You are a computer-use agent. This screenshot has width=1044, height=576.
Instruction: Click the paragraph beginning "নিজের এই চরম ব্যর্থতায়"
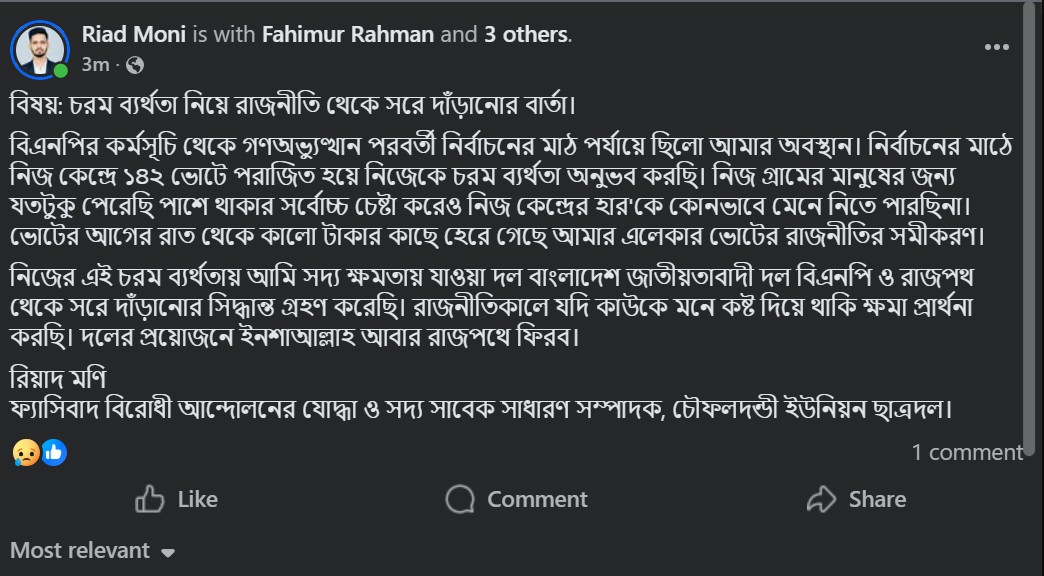click(x=510, y=304)
